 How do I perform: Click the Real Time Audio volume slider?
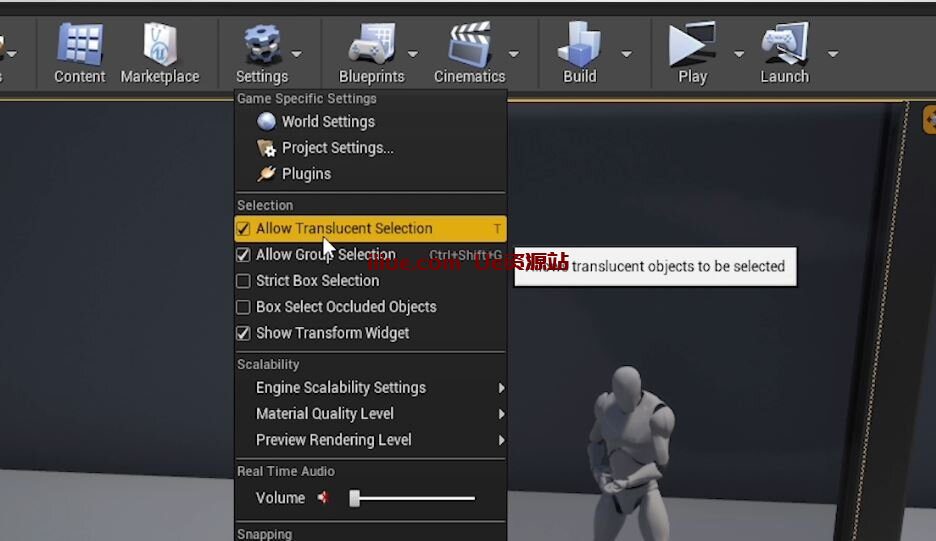click(413, 498)
